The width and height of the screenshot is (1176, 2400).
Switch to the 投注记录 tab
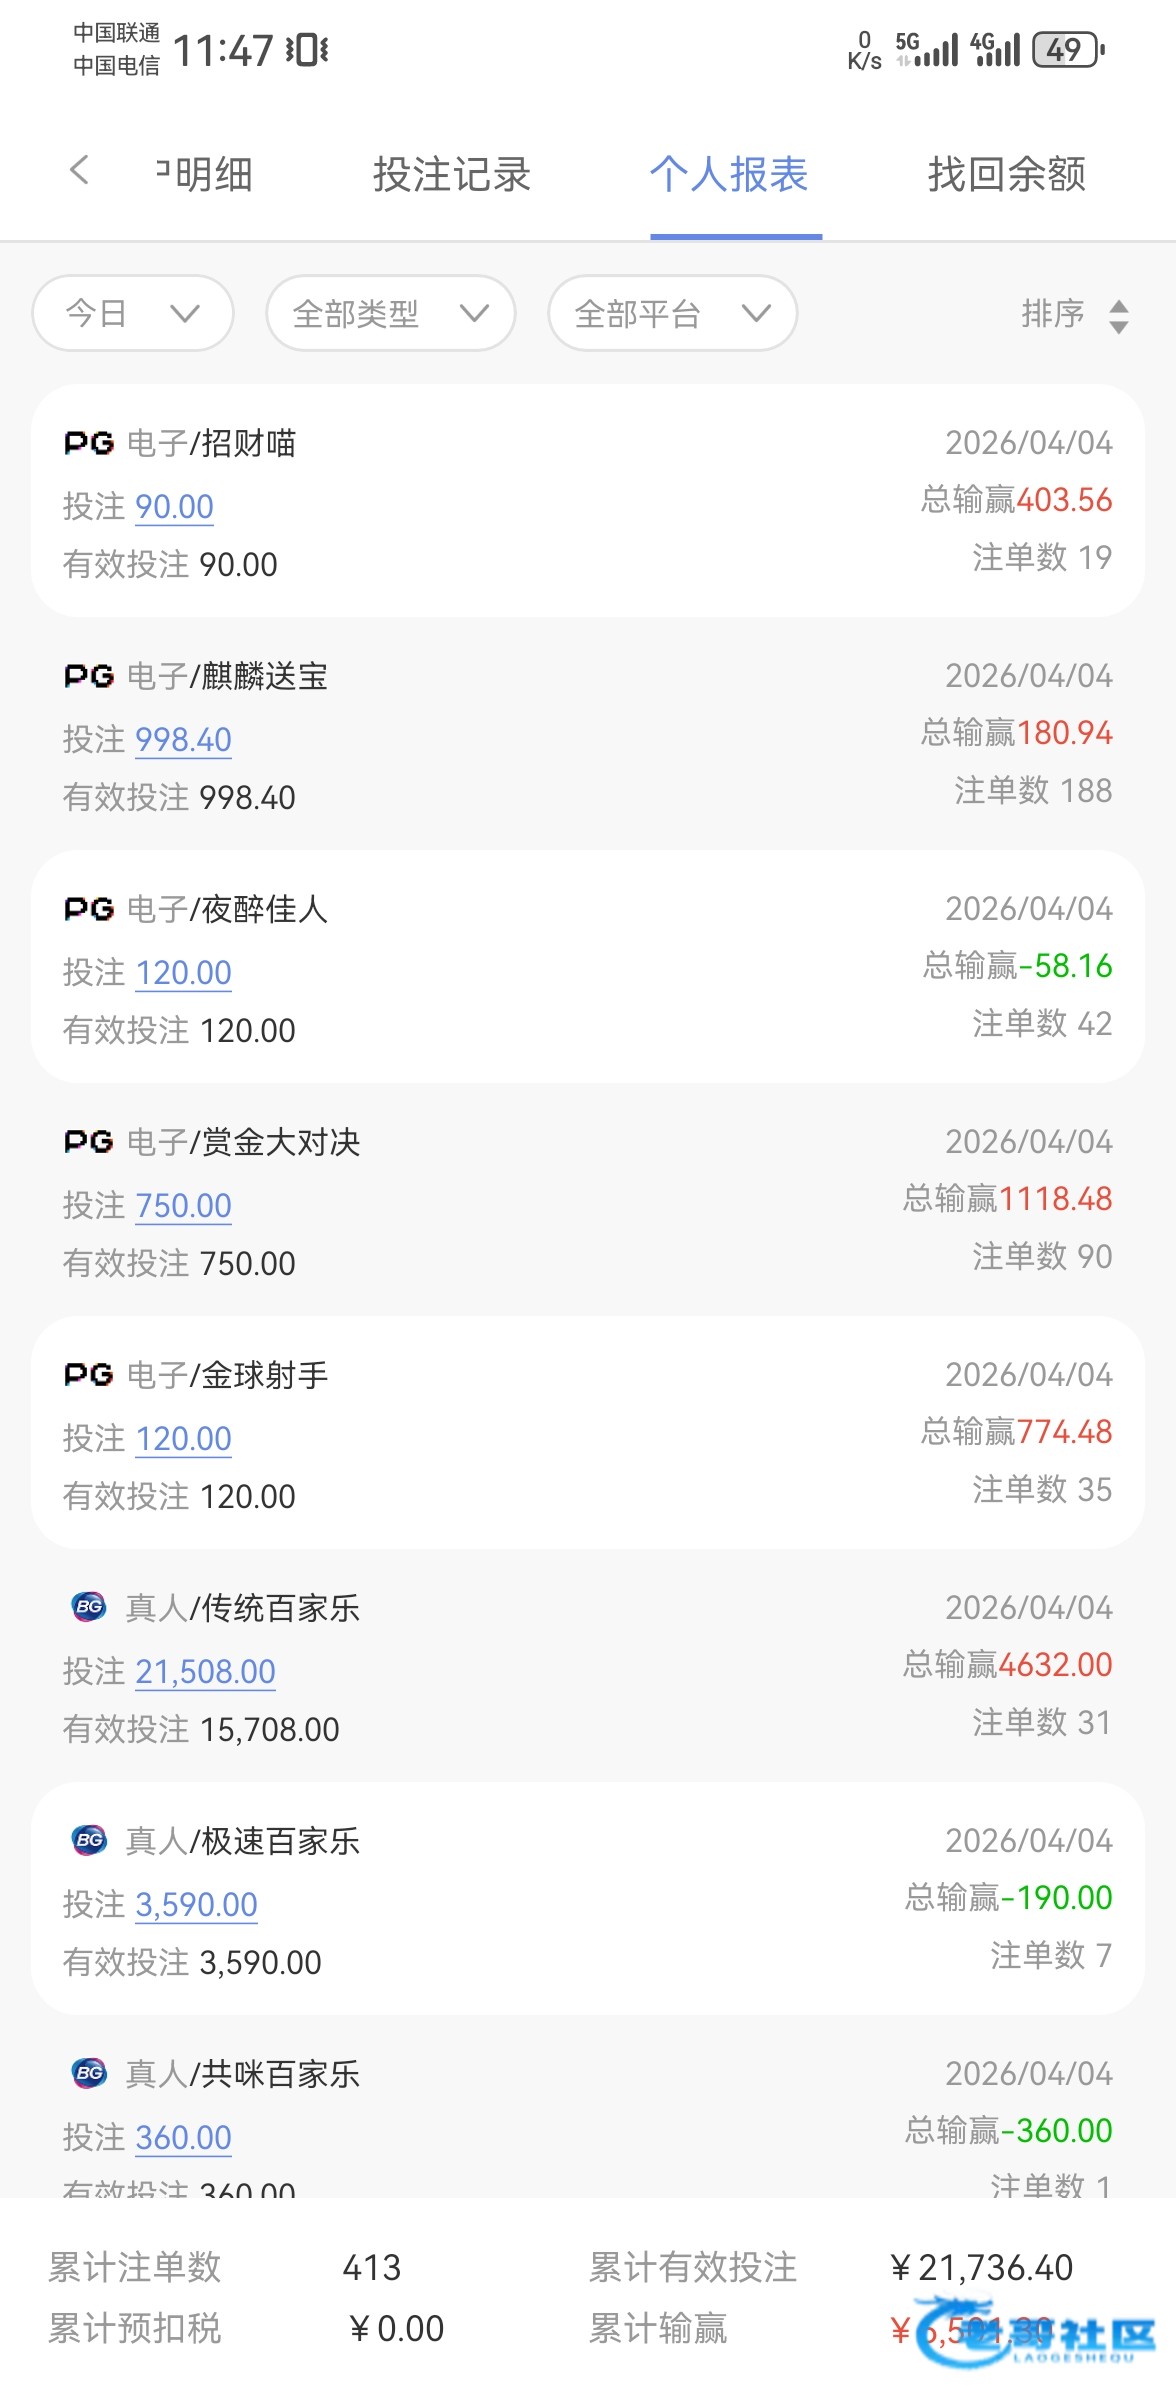pyautogui.click(x=451, y=175)
